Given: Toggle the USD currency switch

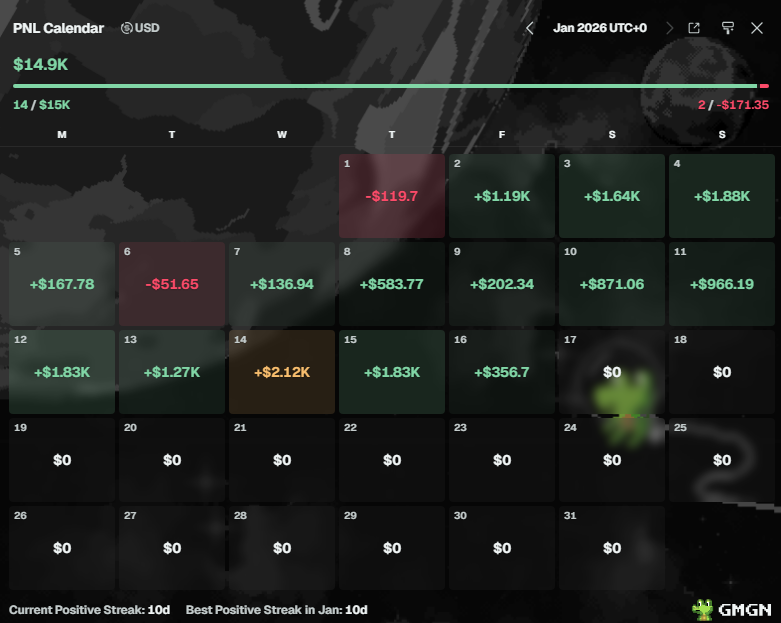Looking at the screenshot, I should tap(140, 28).
